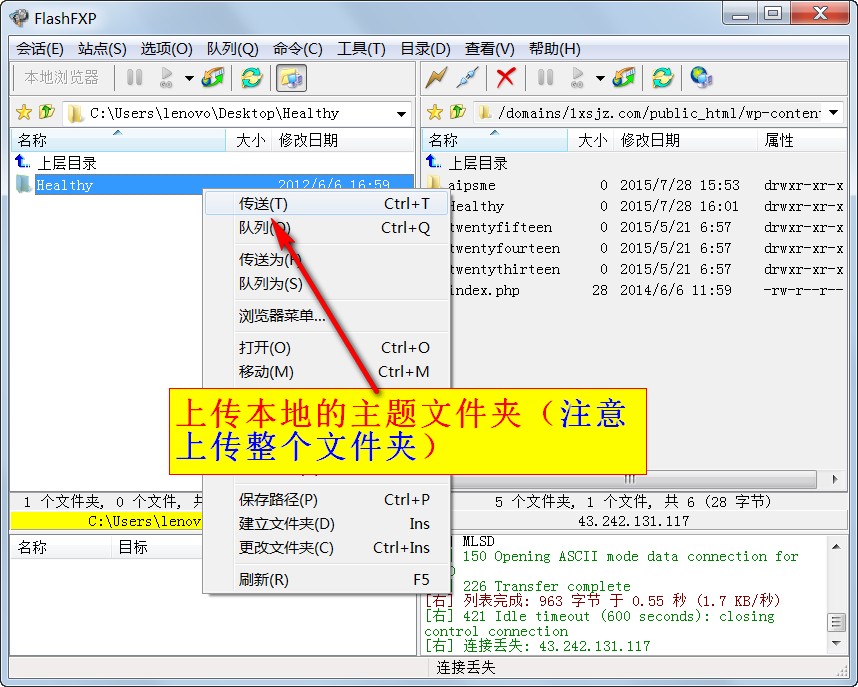This screenshot has width=858, height=687.
Task: Open the remote pane globe transfer icon
Action: [624, 78]
